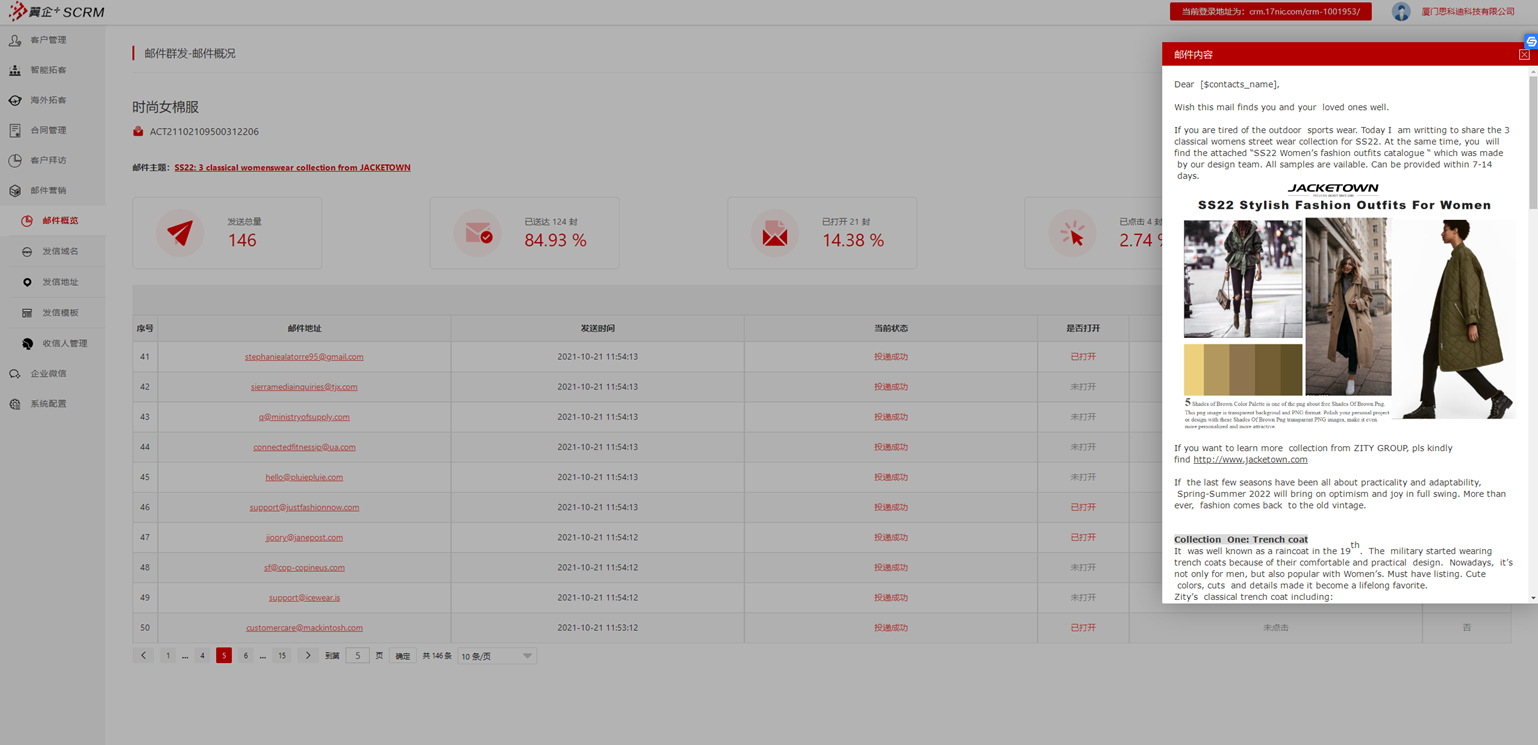The height and width of the screenshot is (745, 1538).
Task: Click the 邮件地址 column header
Action: tap(304, 328)
